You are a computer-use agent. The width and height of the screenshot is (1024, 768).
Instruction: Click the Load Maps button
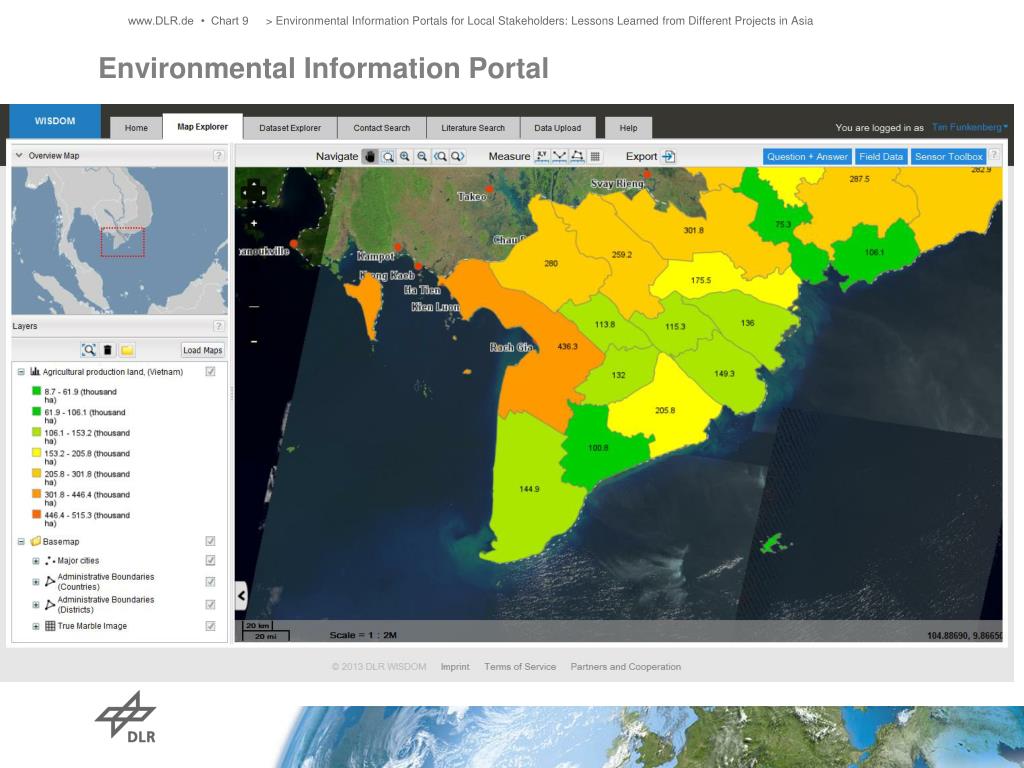(202, 350)
